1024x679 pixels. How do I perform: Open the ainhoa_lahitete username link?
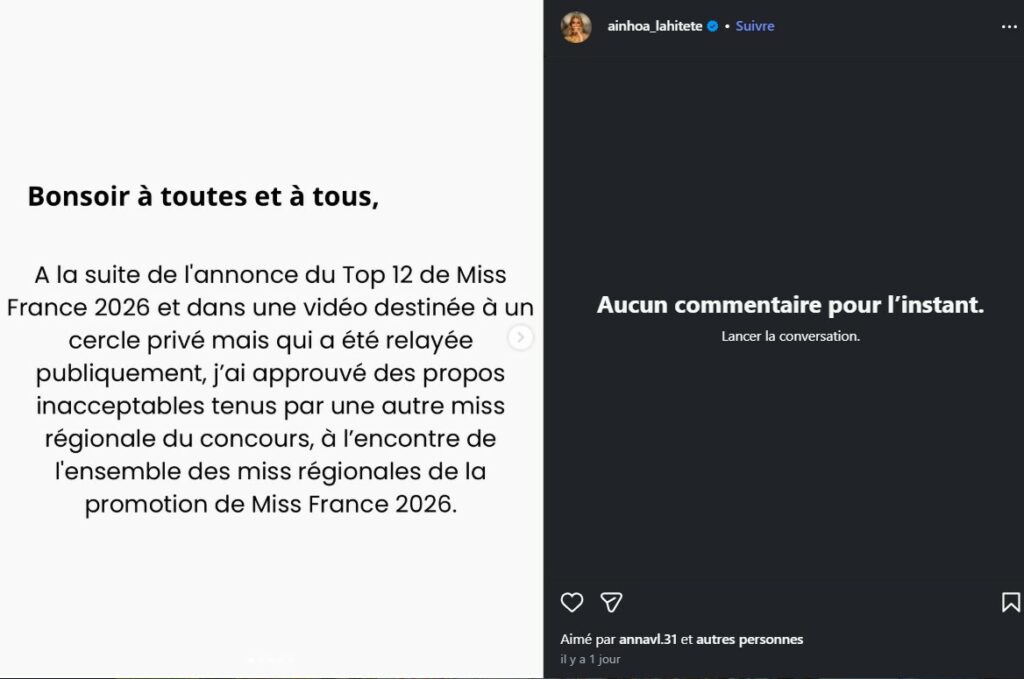(654, 27)
